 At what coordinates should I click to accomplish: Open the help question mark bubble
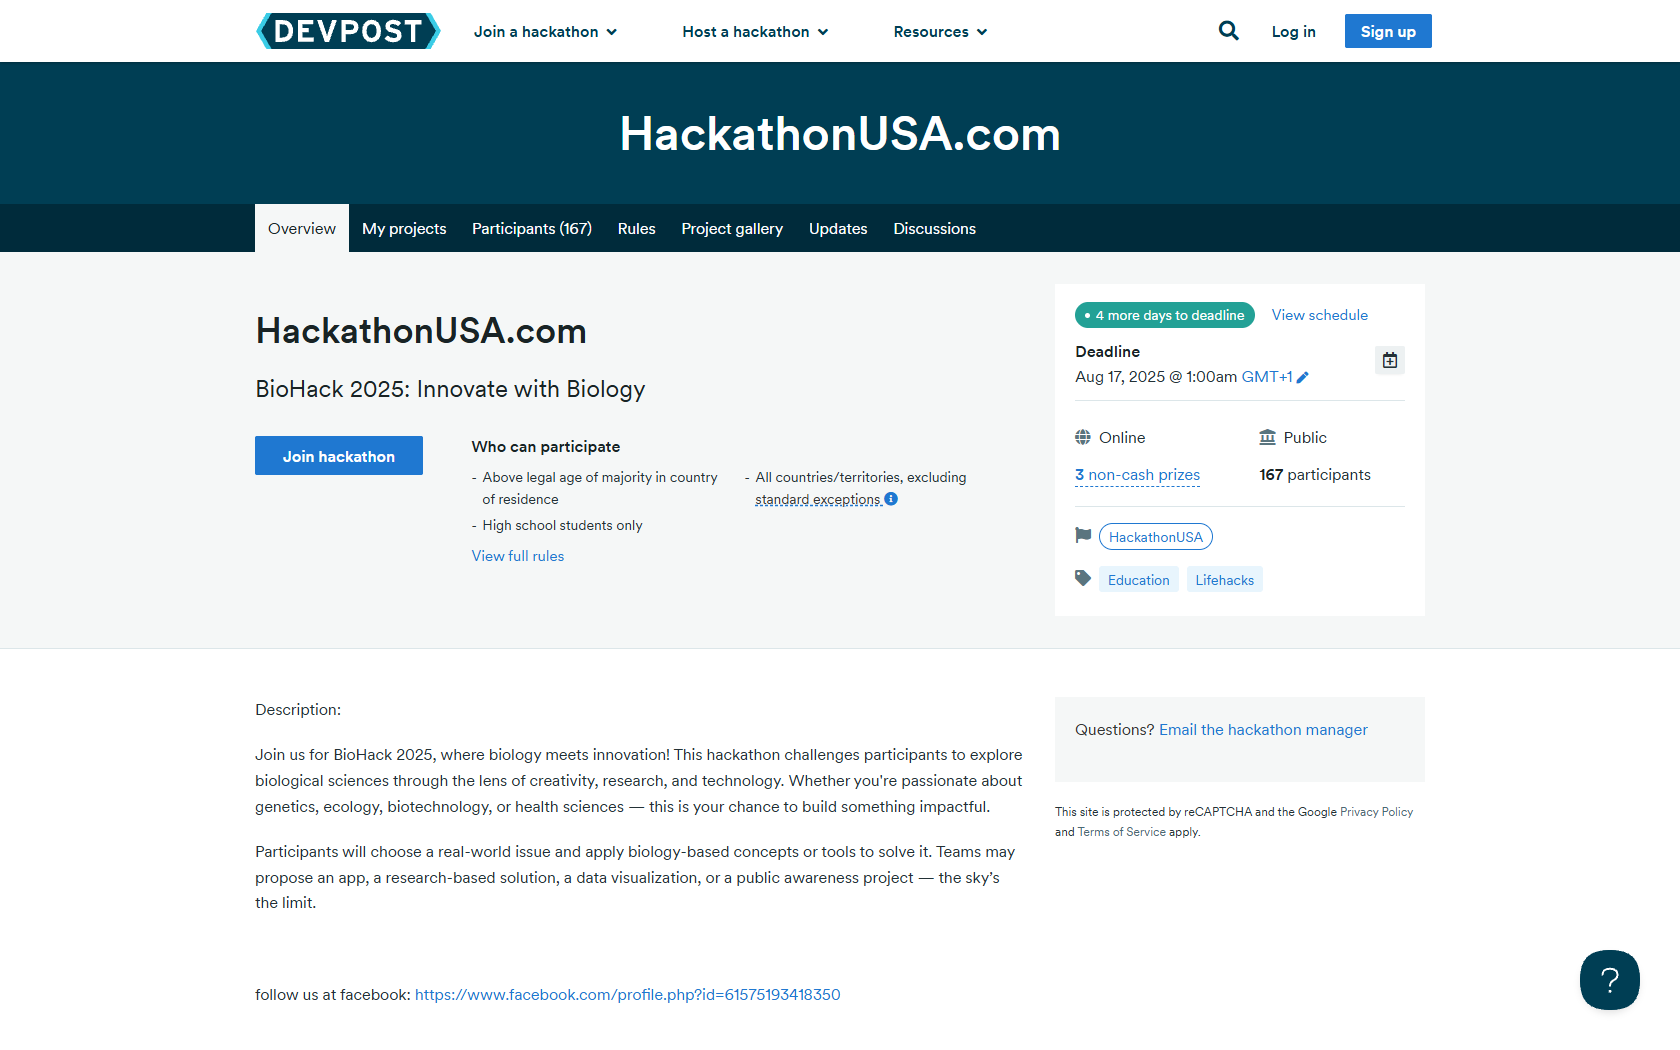(1609, 980)
